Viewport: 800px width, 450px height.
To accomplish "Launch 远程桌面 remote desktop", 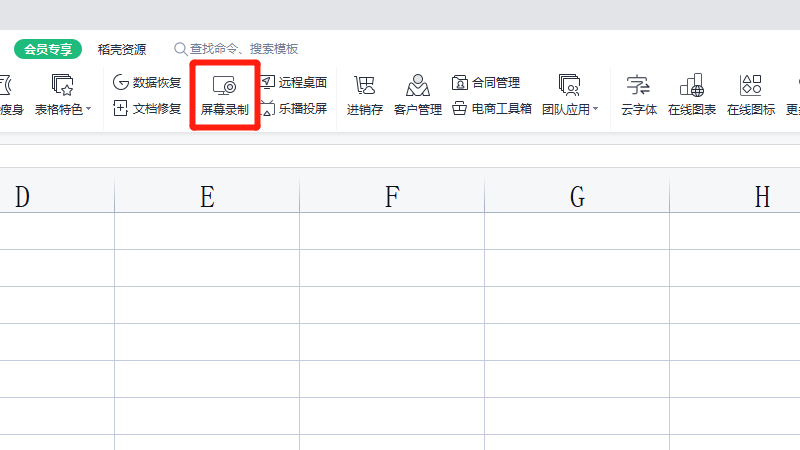I will (294, 82).
